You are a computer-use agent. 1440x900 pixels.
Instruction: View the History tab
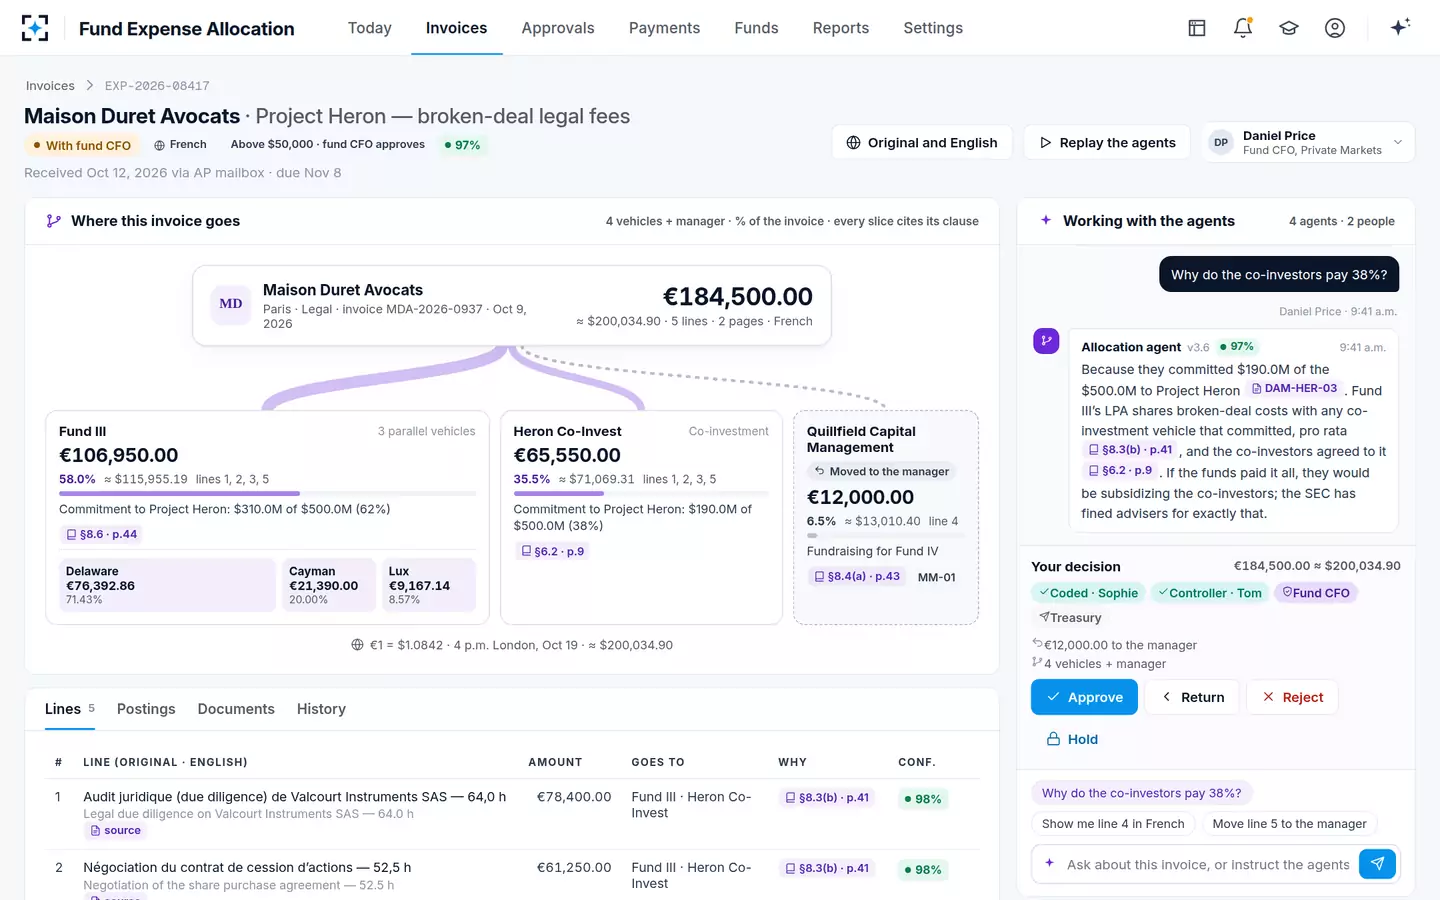click(321, 709)
